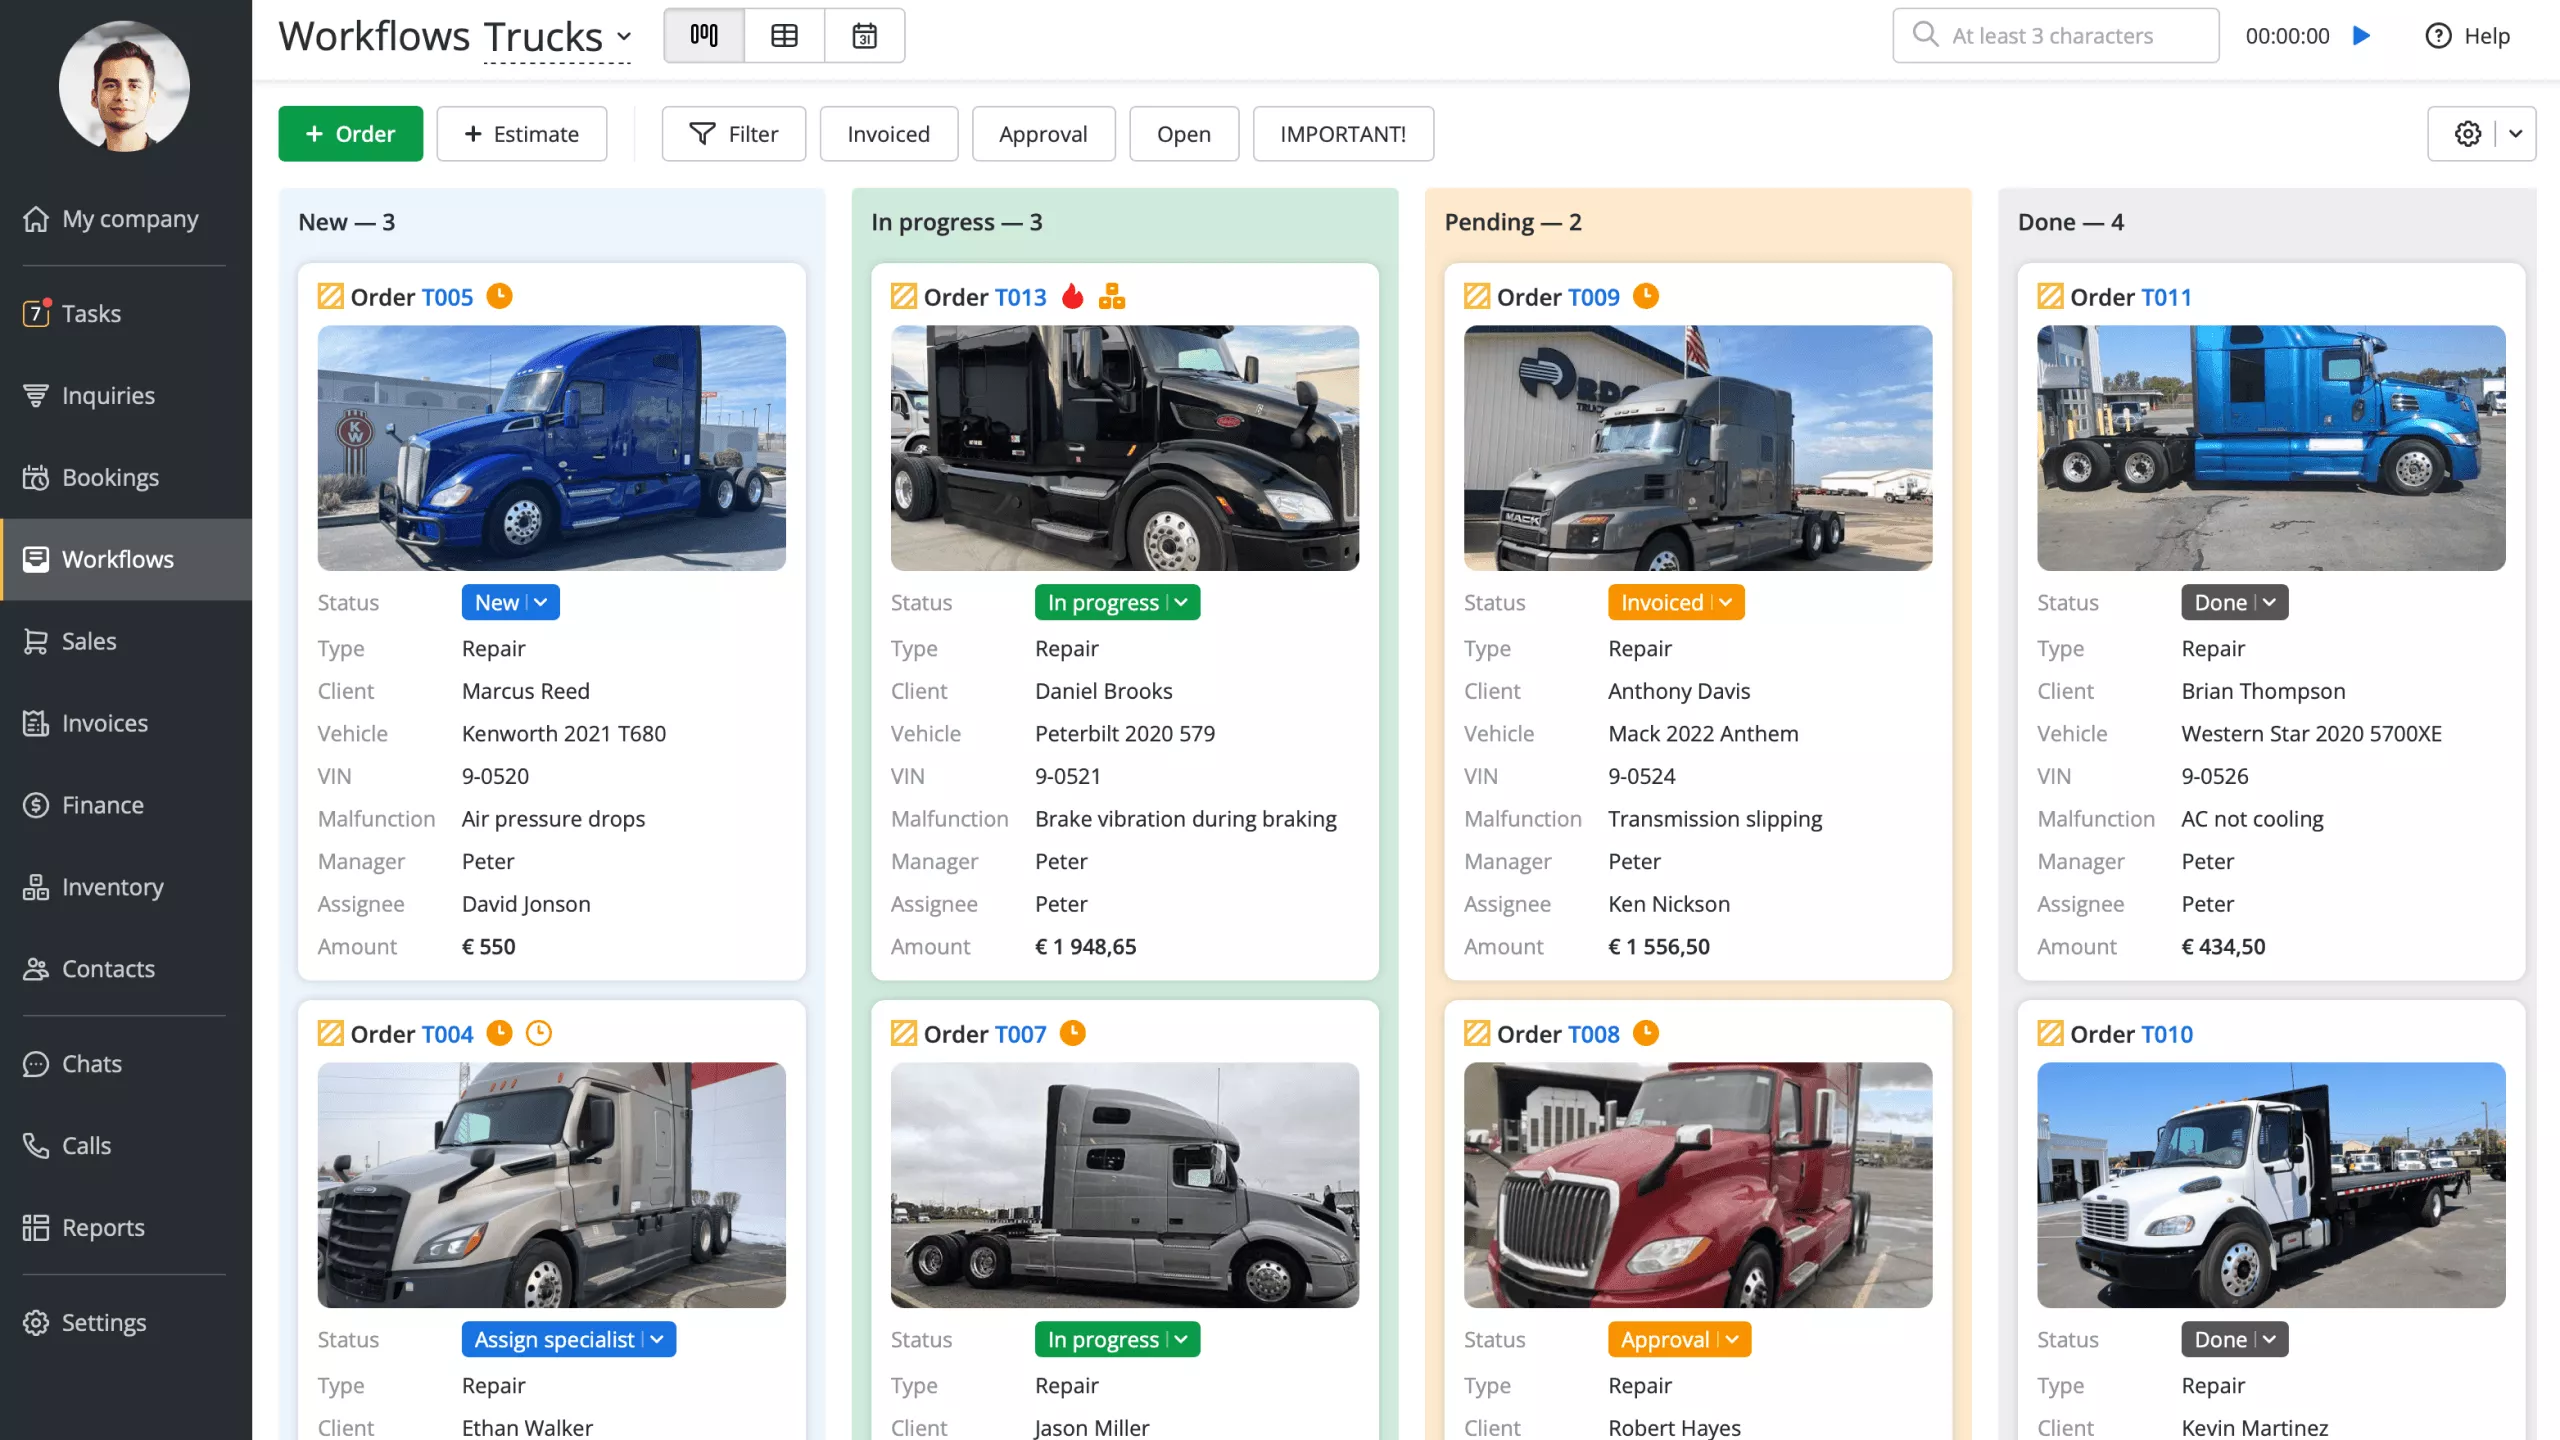The image size is (2560, 1440).
Task: Go to Inquiries section
Action: pos(126,395)
